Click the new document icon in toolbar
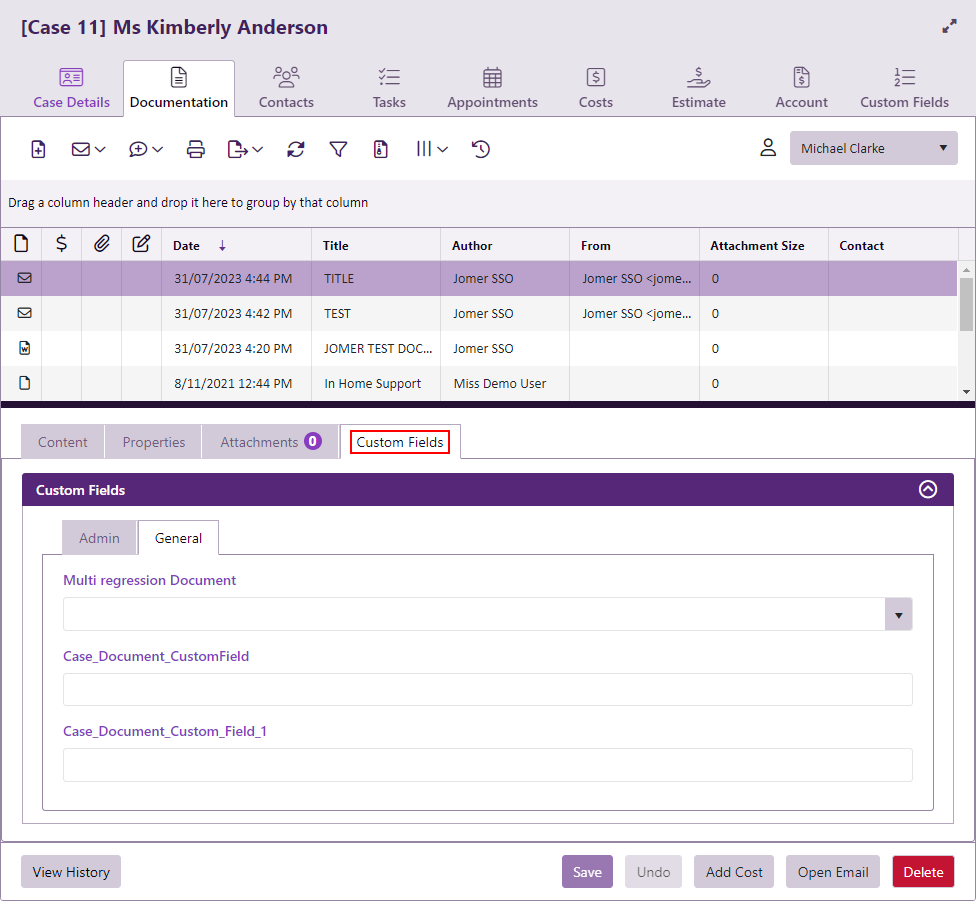Image resolution: width=976 pixels, height=901 pixels. click(x=38, y=149)
